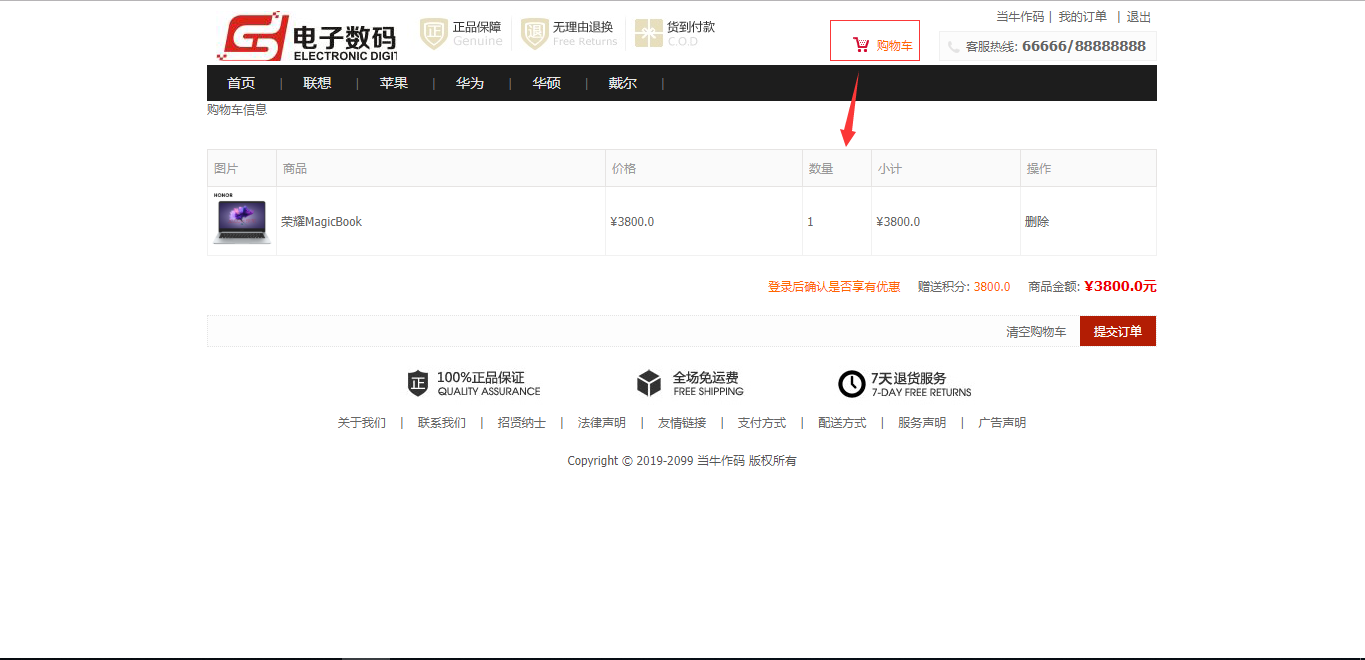Click the 100%正品保证 shield icon
The image size is (1365, 660).
[x=418, y=383]
